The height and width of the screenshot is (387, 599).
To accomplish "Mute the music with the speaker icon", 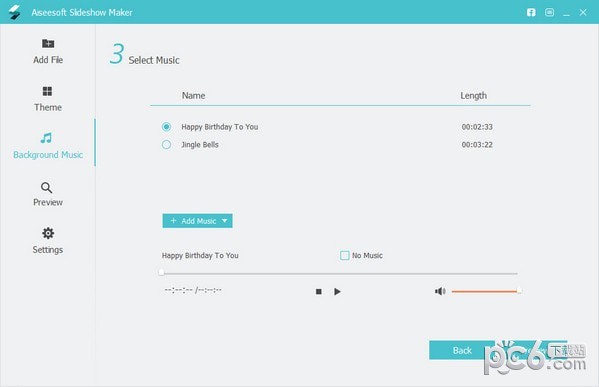I will click(x=440, y=291).
